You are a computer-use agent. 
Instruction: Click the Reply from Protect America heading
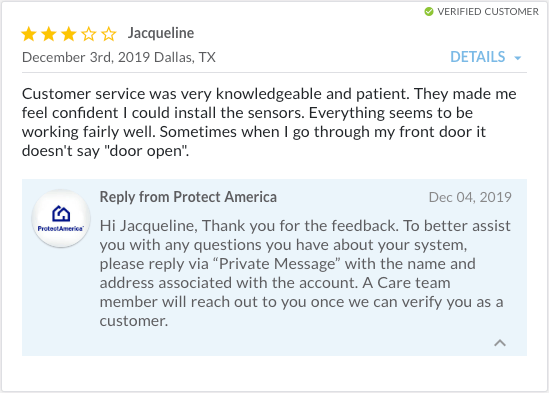(188, 197)
